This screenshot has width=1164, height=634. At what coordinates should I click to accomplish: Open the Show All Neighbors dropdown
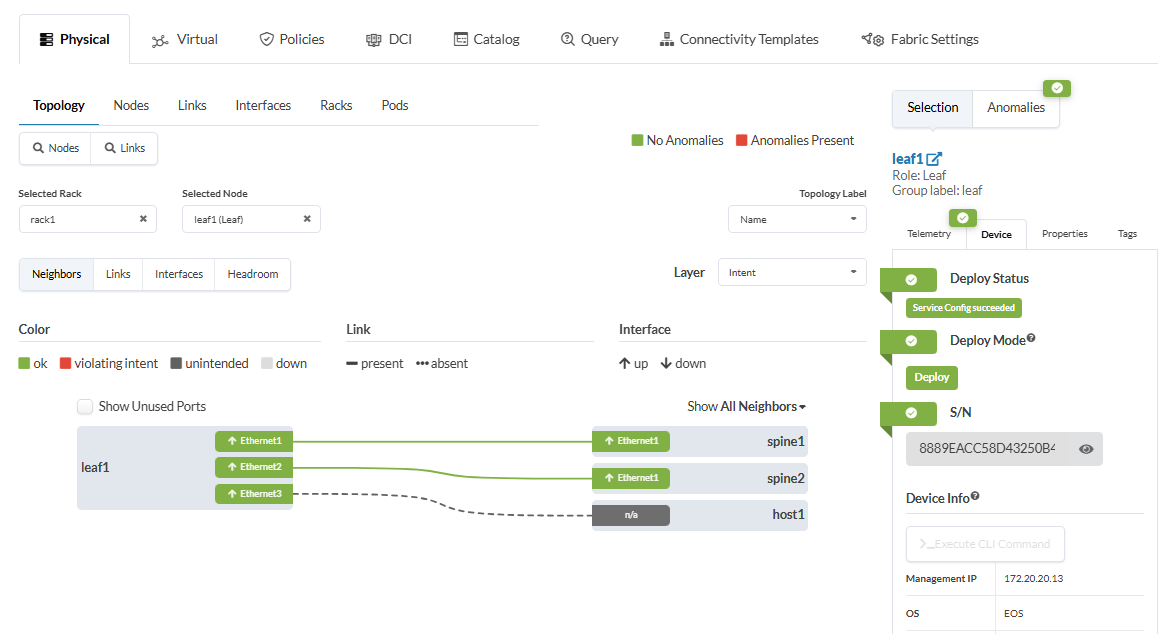click(746, 406)
